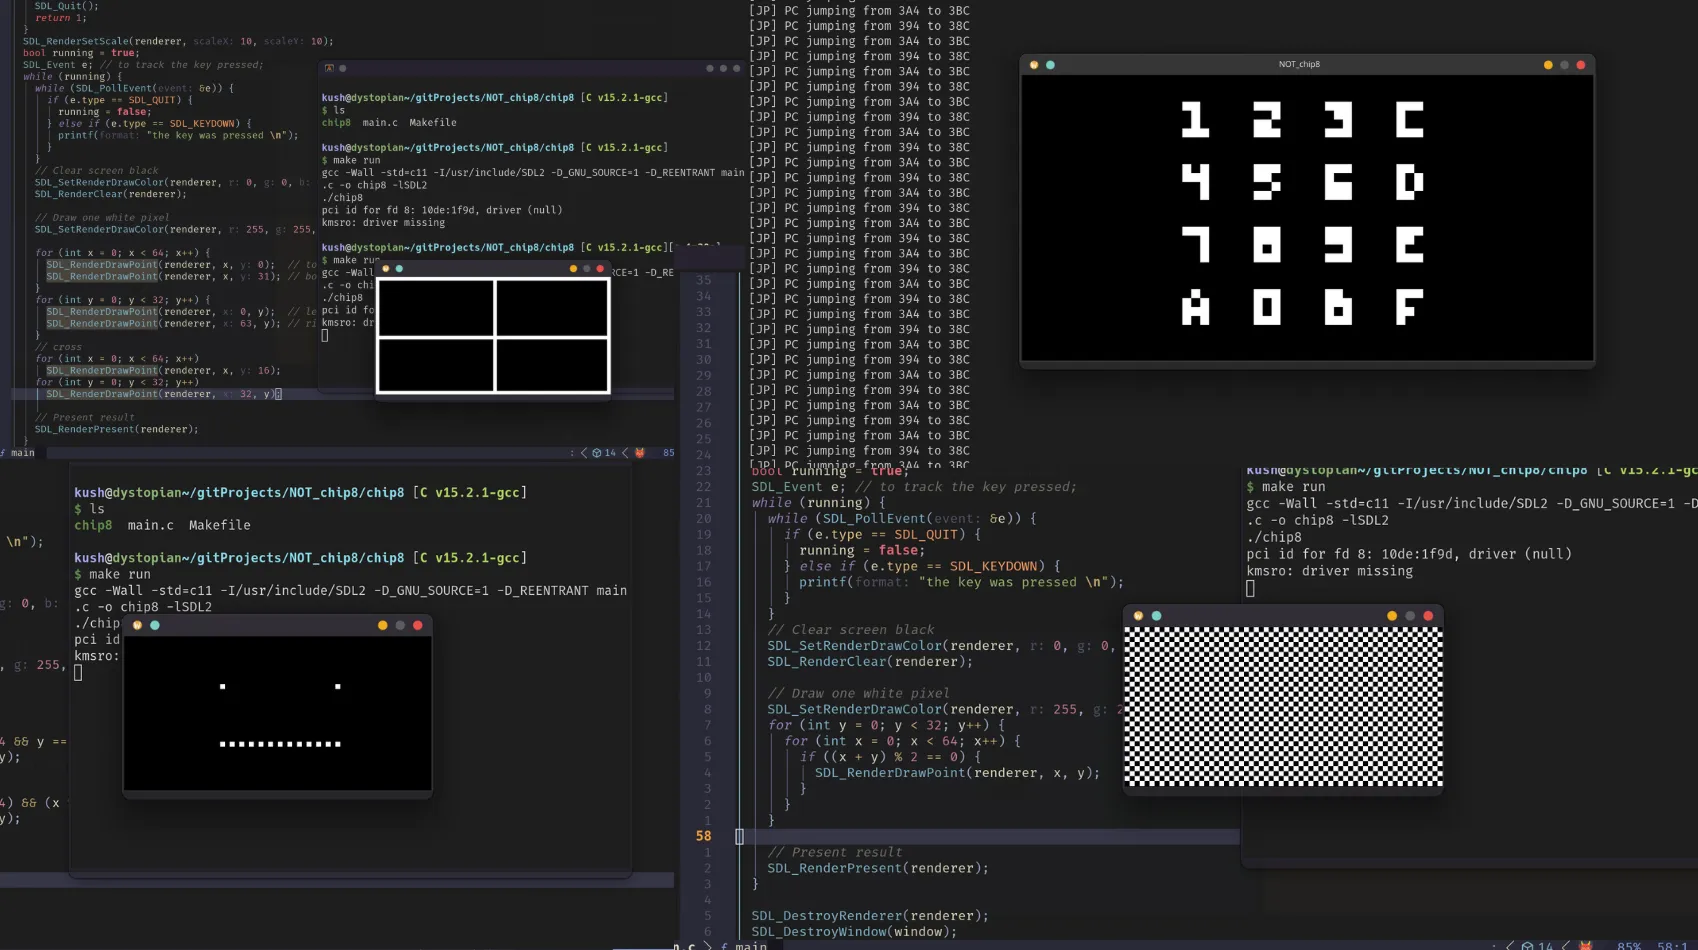Maximize the dotted-line window with the grey button
Screen dimensions: 1698x950
pos(400,625)
